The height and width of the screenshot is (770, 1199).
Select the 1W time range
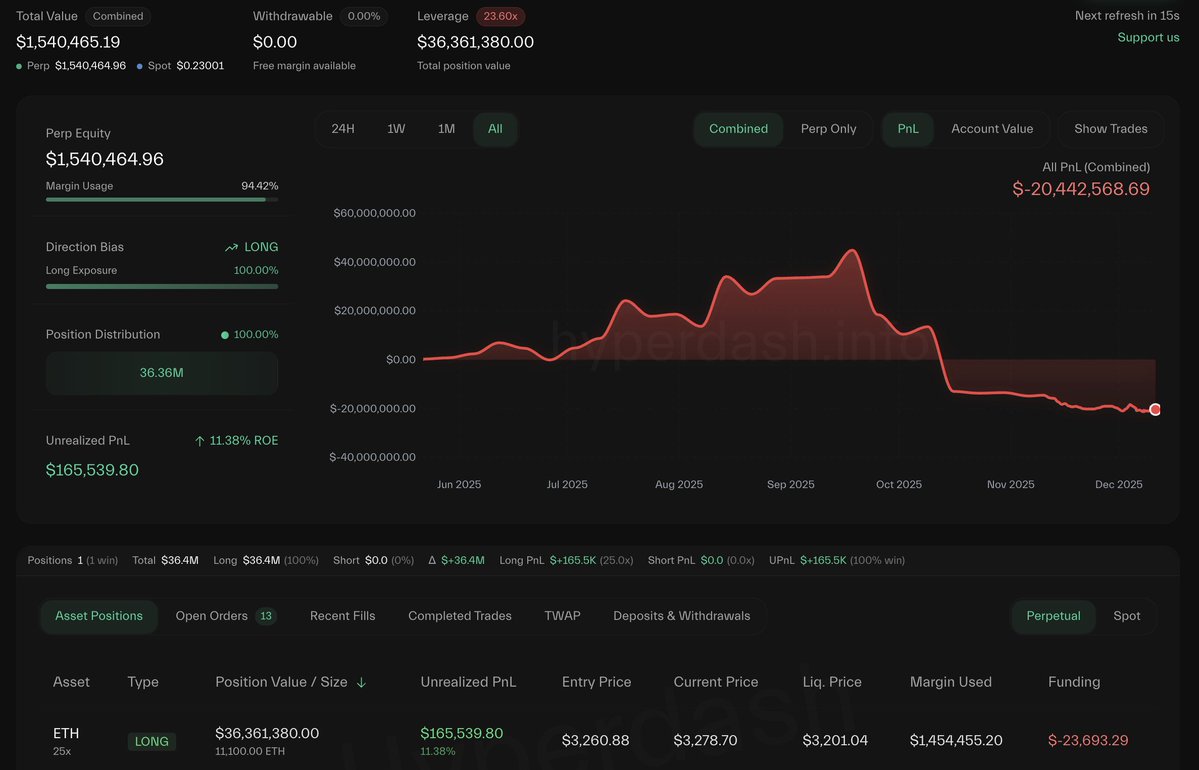click(396, 129)
